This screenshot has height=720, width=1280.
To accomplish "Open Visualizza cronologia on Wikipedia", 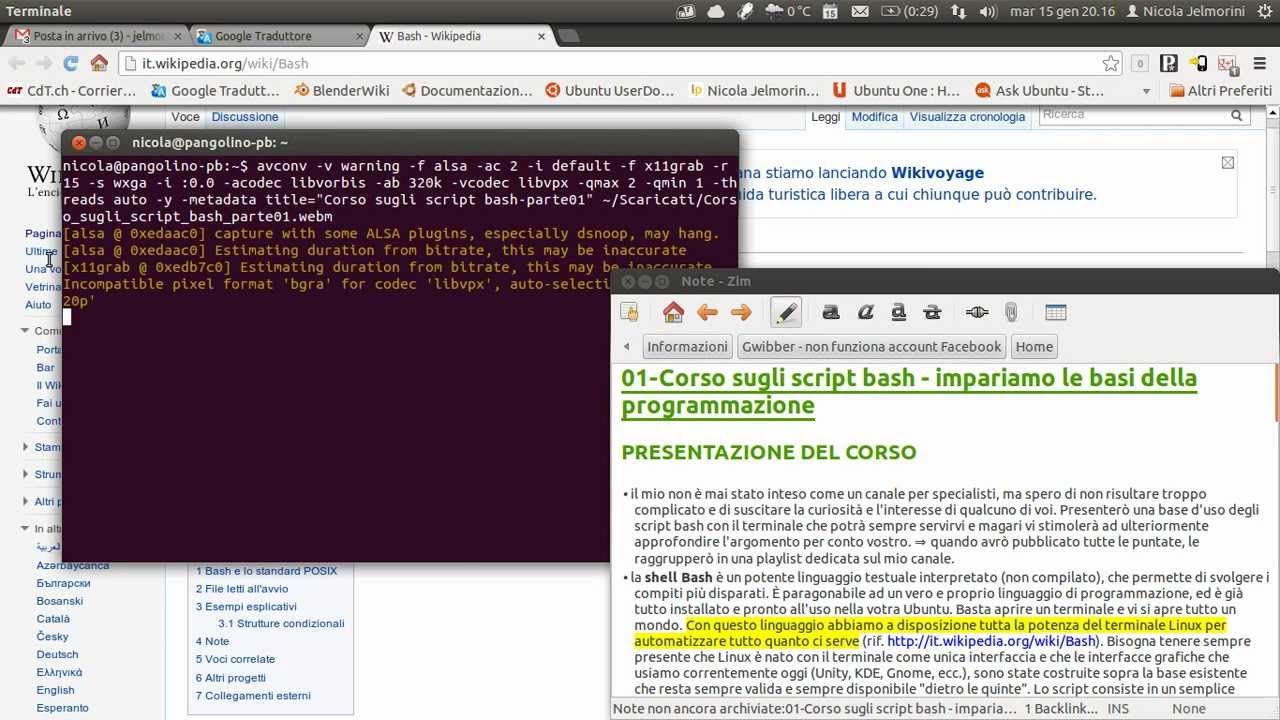I will point(967,117).
